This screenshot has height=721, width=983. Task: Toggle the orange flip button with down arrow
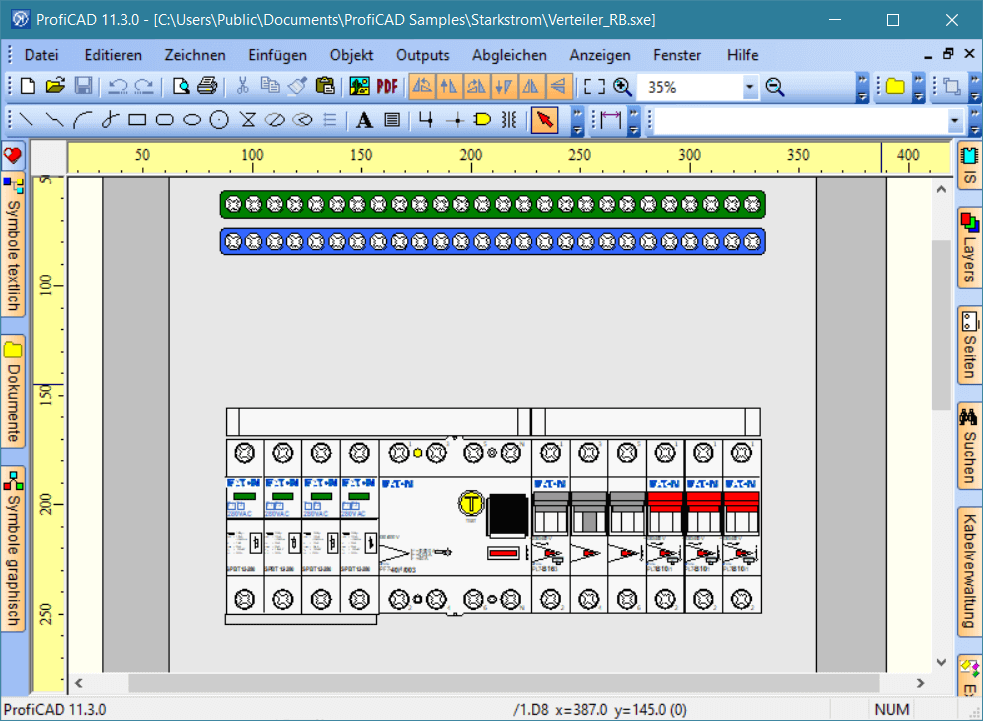[x=503, y=86]
